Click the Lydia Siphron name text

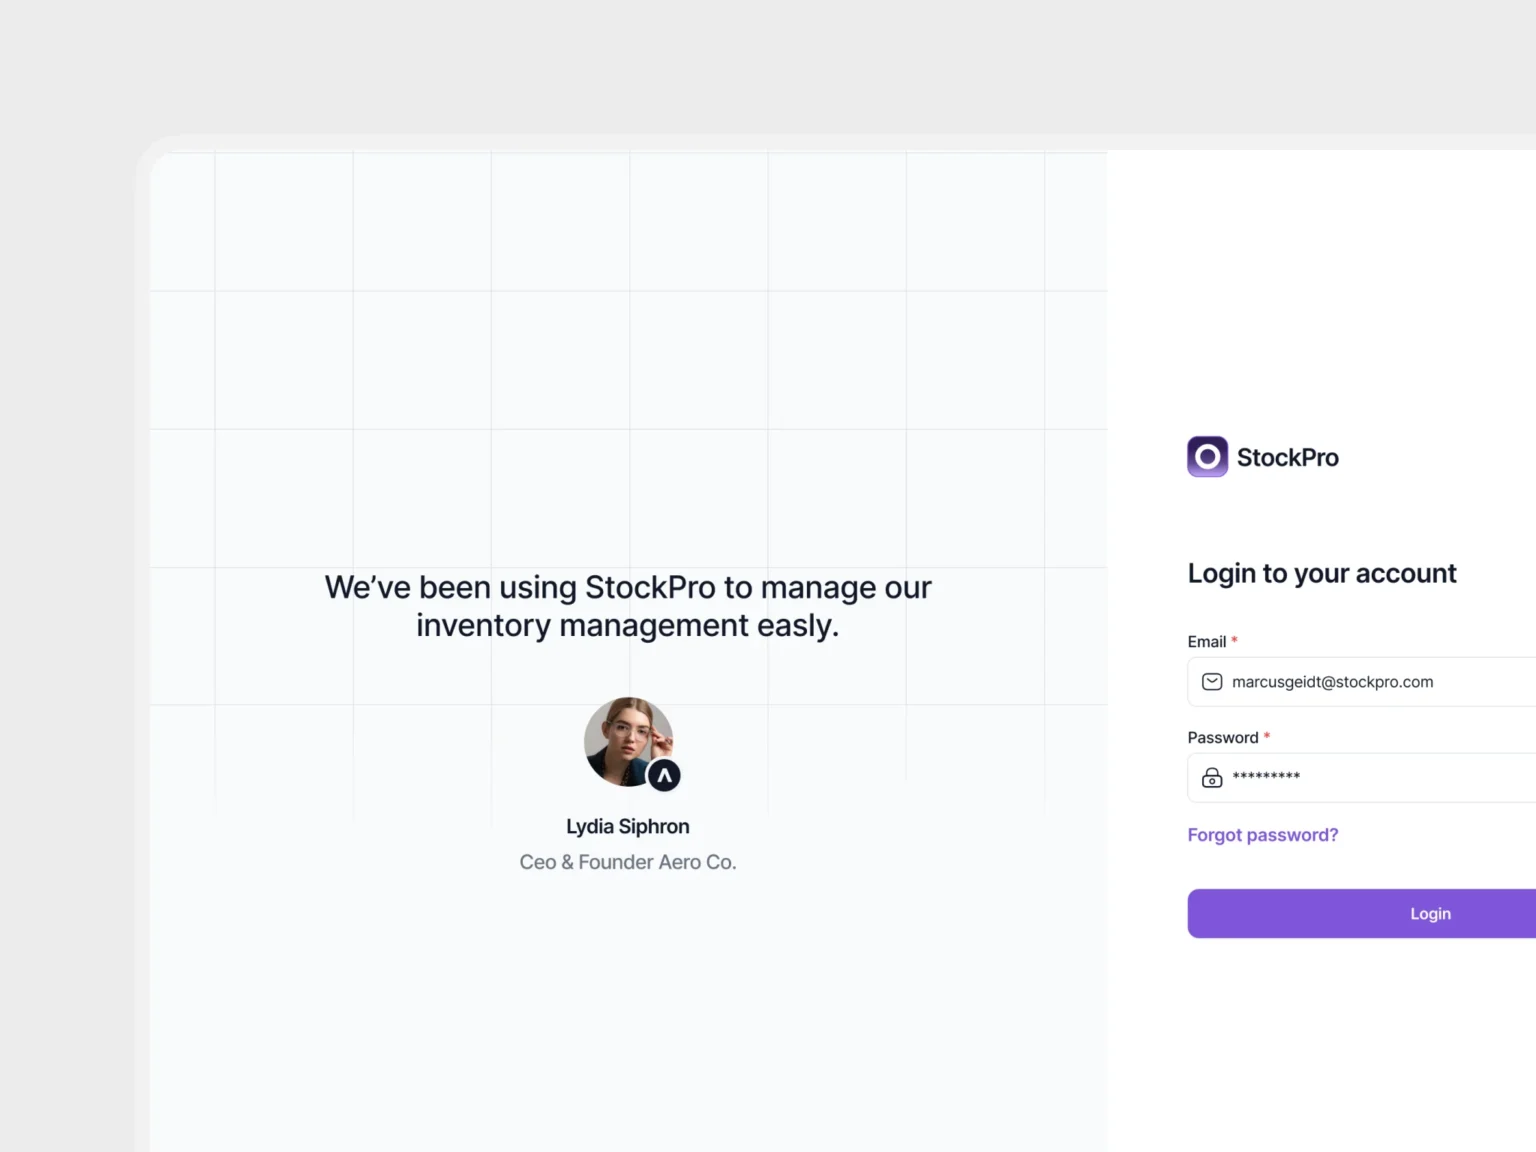(628, 827)
